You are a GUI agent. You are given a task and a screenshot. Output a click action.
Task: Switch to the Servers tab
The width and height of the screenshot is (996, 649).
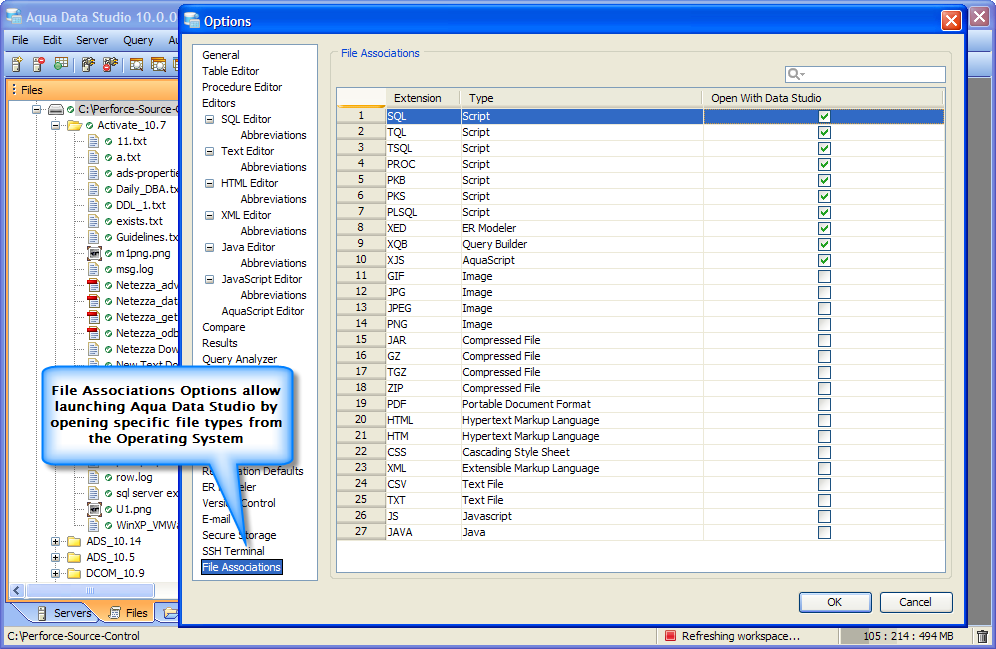64,613
